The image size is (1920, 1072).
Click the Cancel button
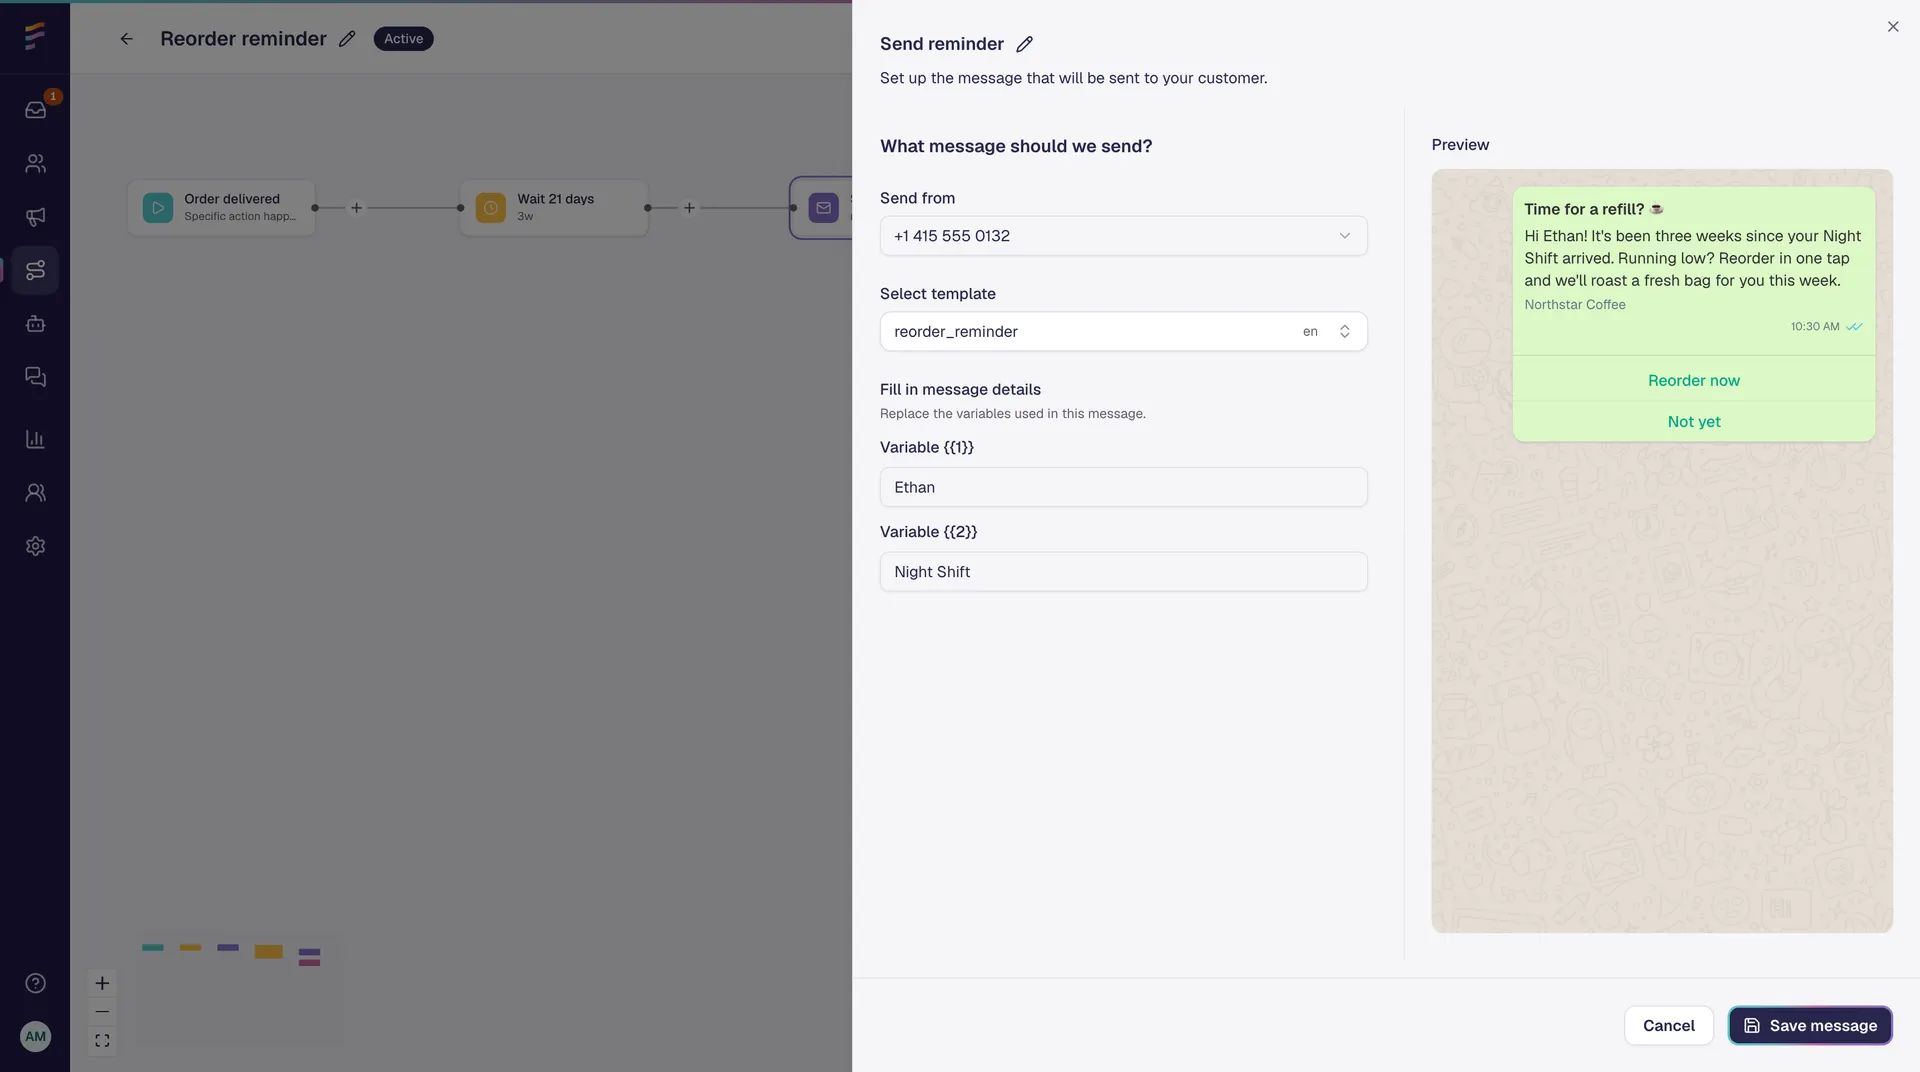[1668, 1026]
